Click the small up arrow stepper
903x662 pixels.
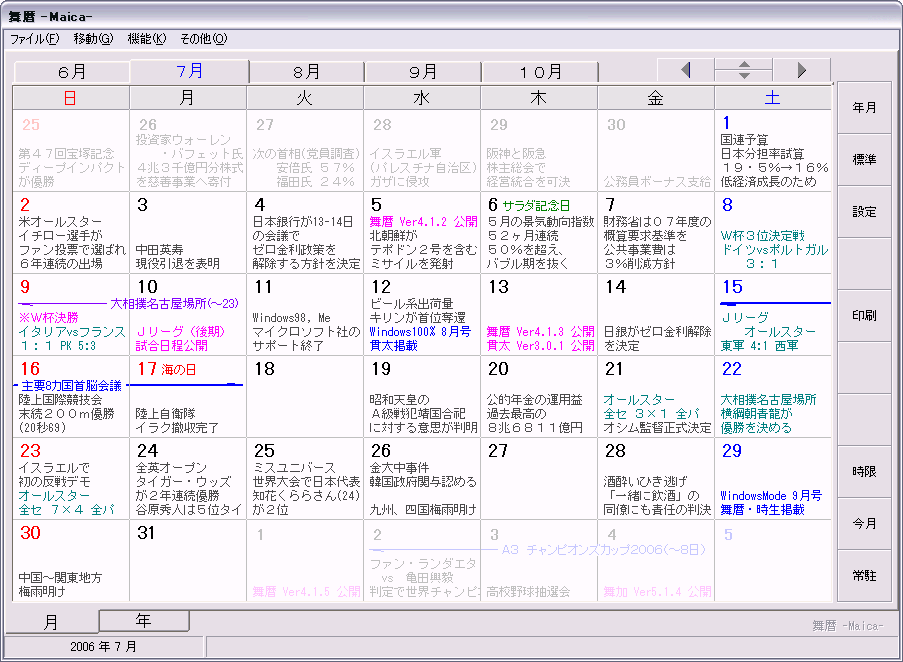coord(743,65)
